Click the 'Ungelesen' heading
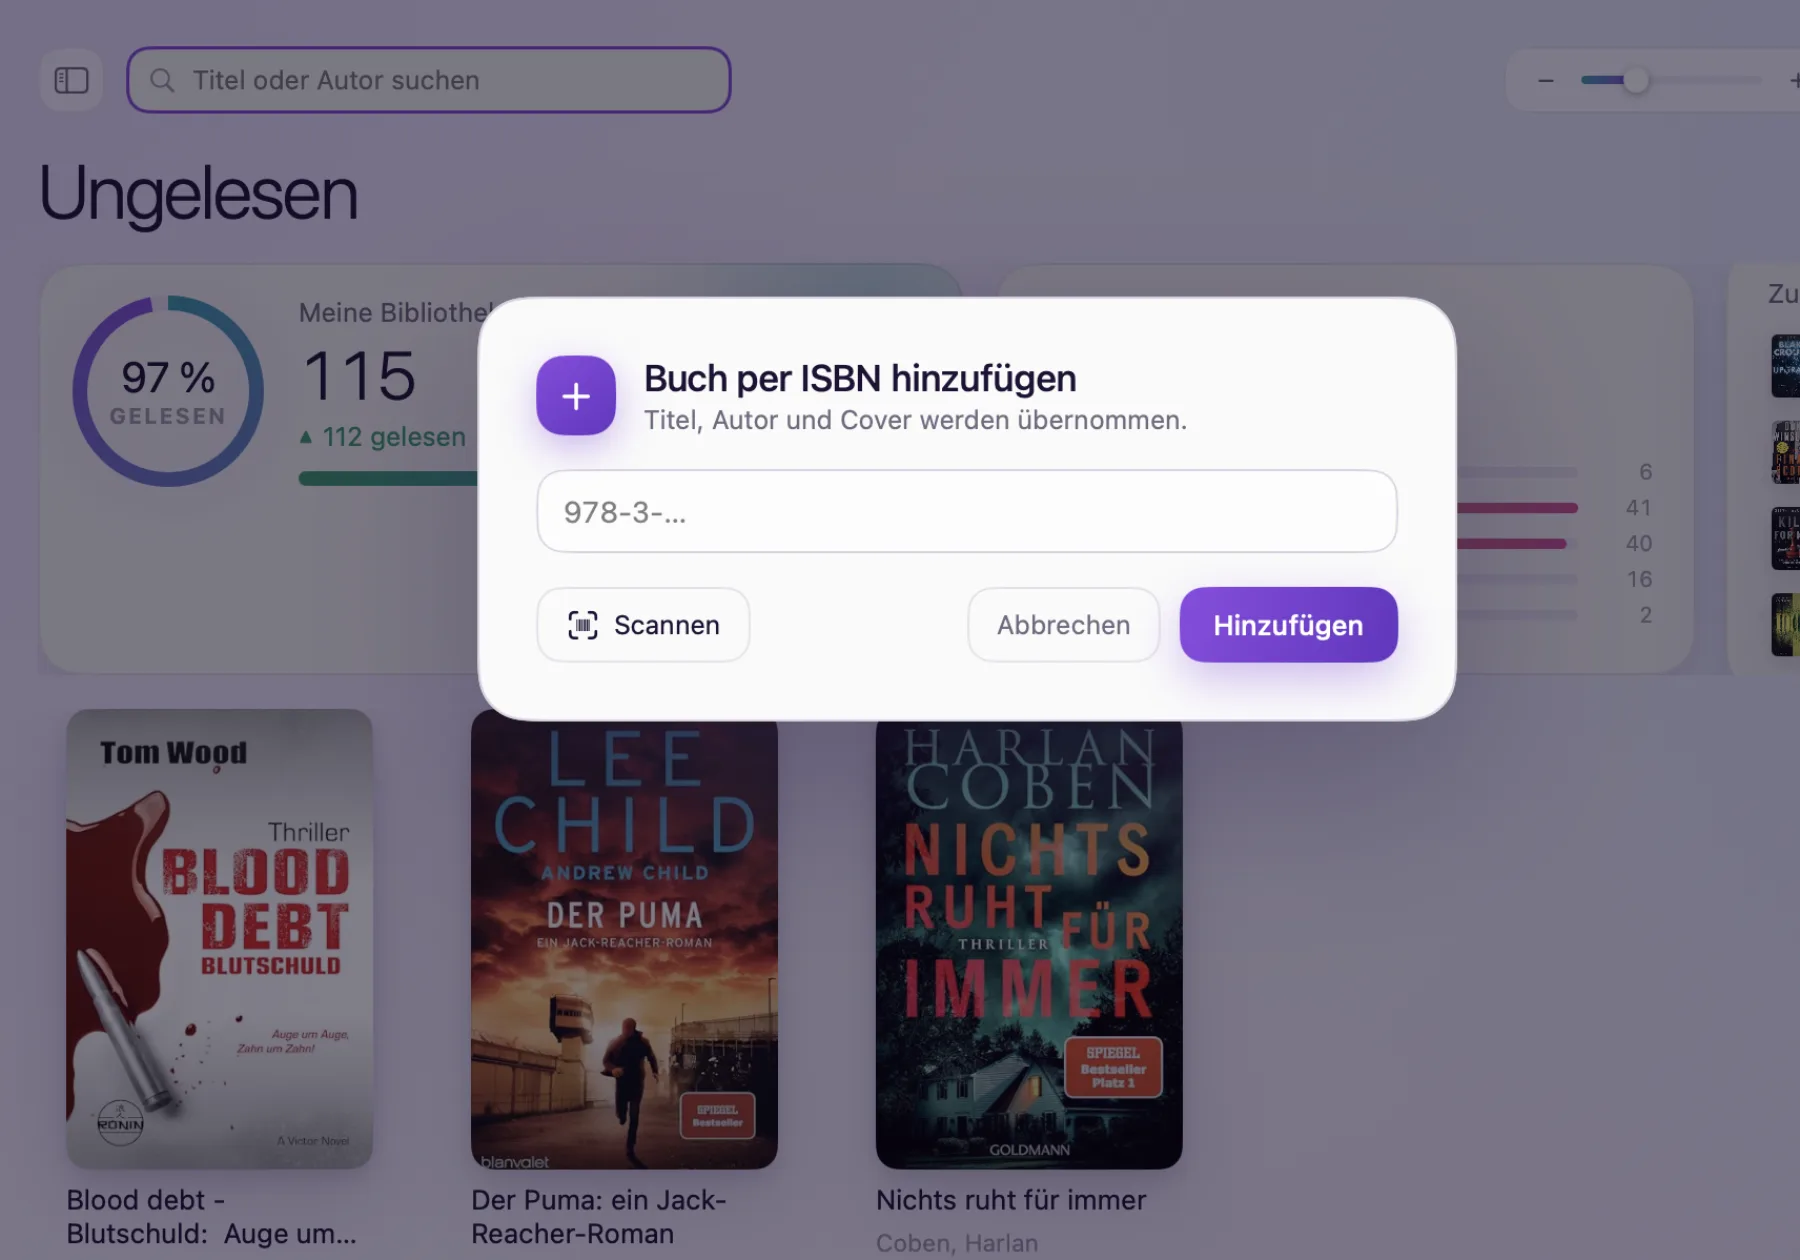Viewport: 1800px width, 1260px height. pos(198,194)
